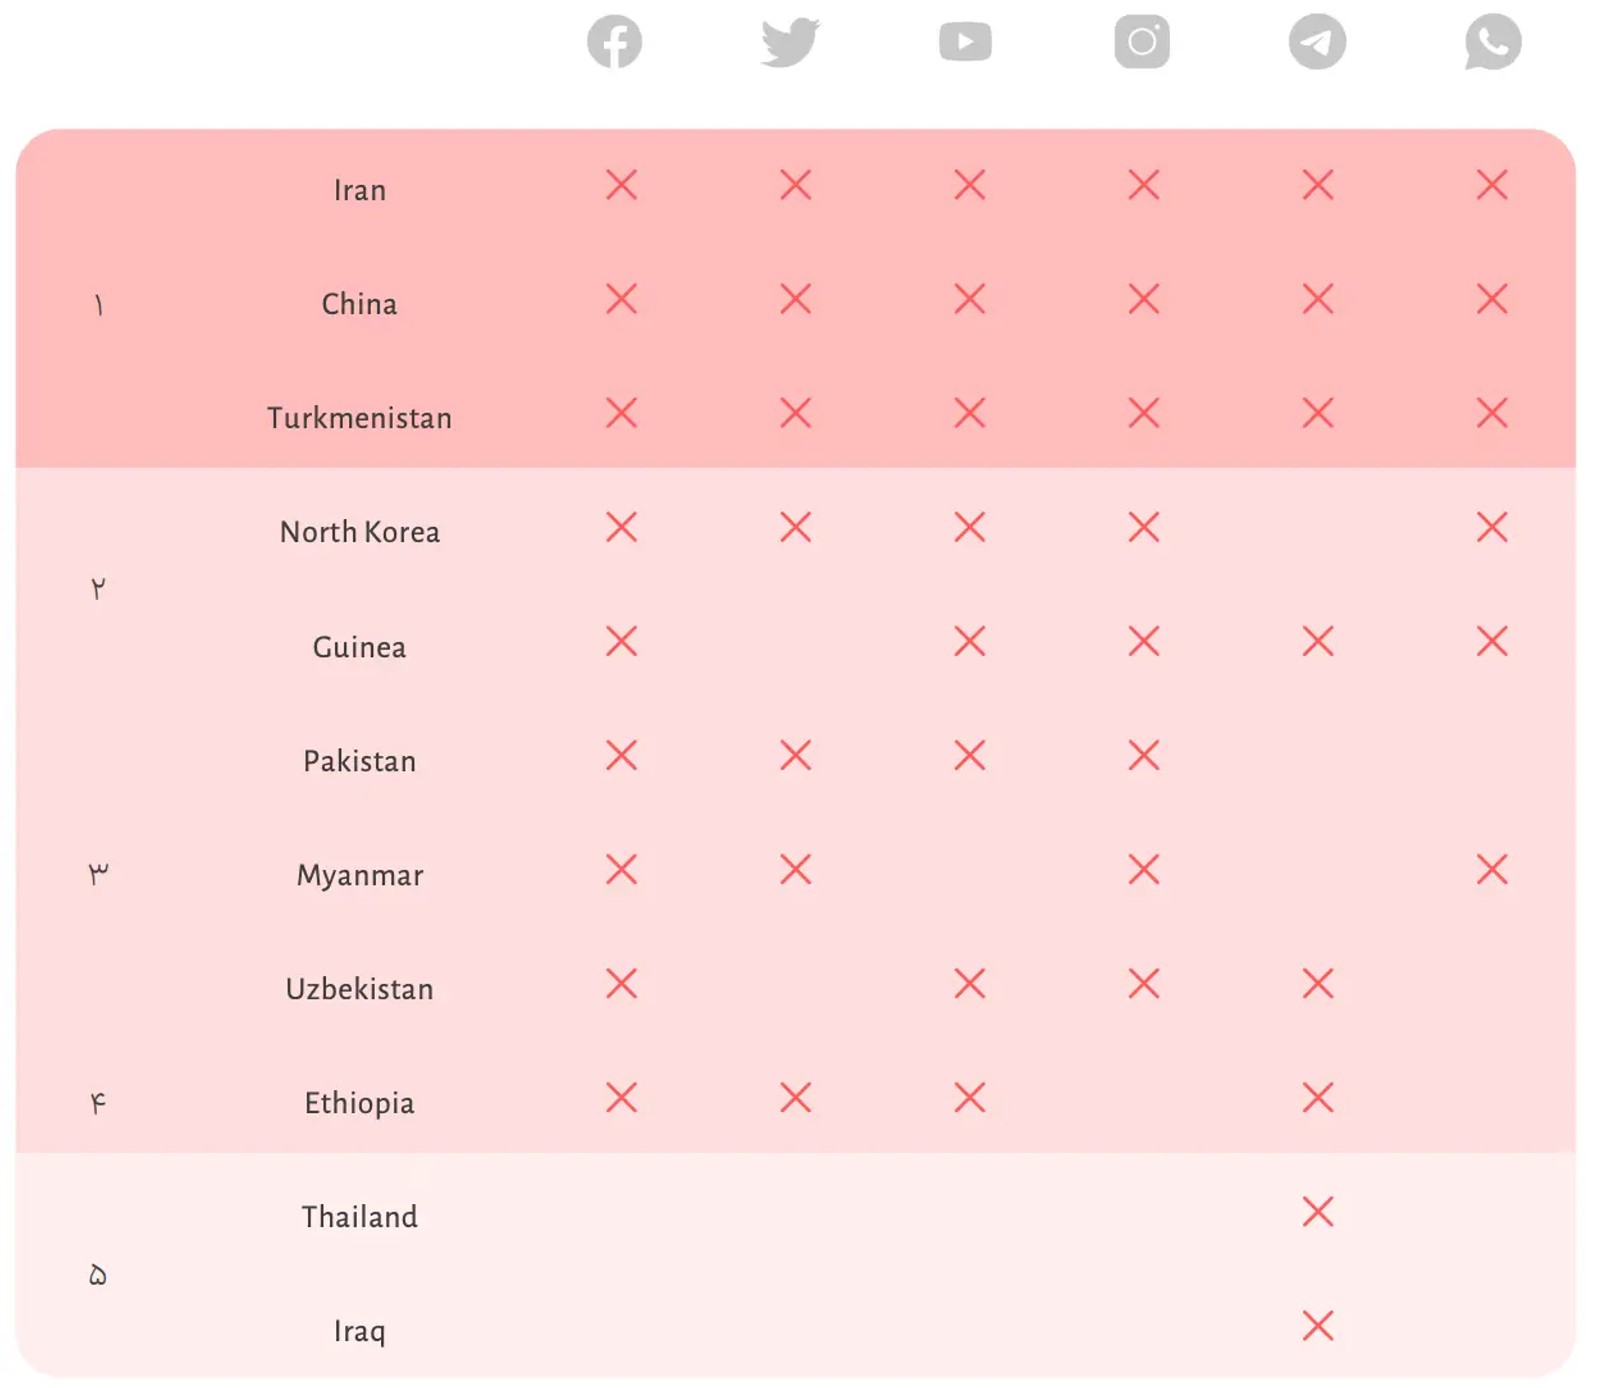Viewport: 1600px width, 1388px height.
Task: Click Myanmar's Twitter X mark
Action: [x=795, y=870]
